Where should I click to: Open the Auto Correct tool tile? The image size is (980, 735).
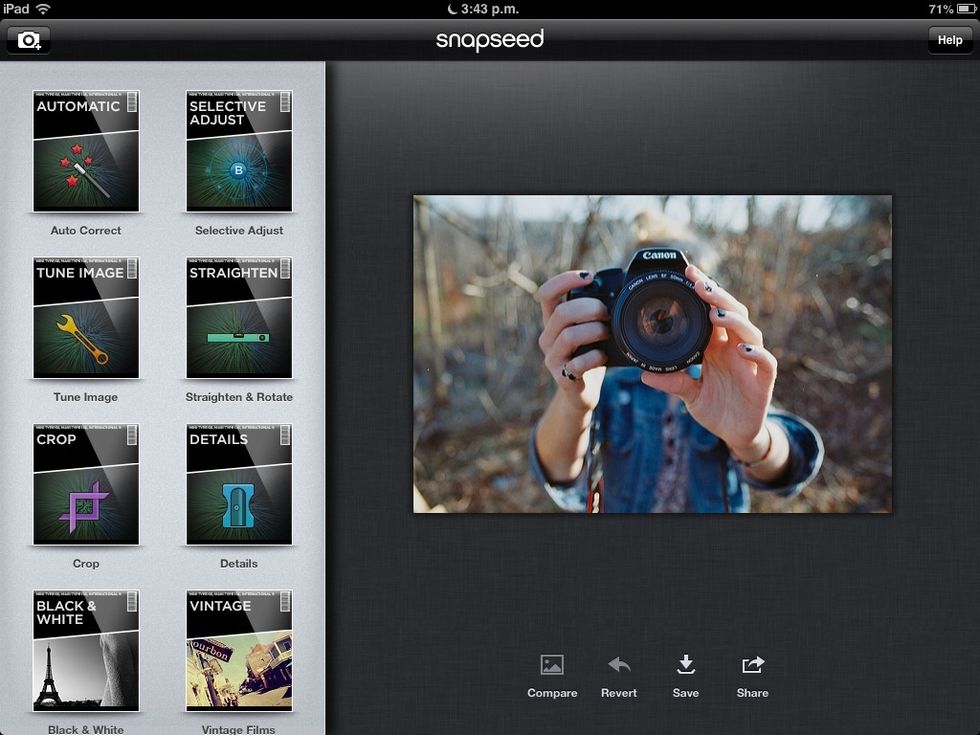86,151
